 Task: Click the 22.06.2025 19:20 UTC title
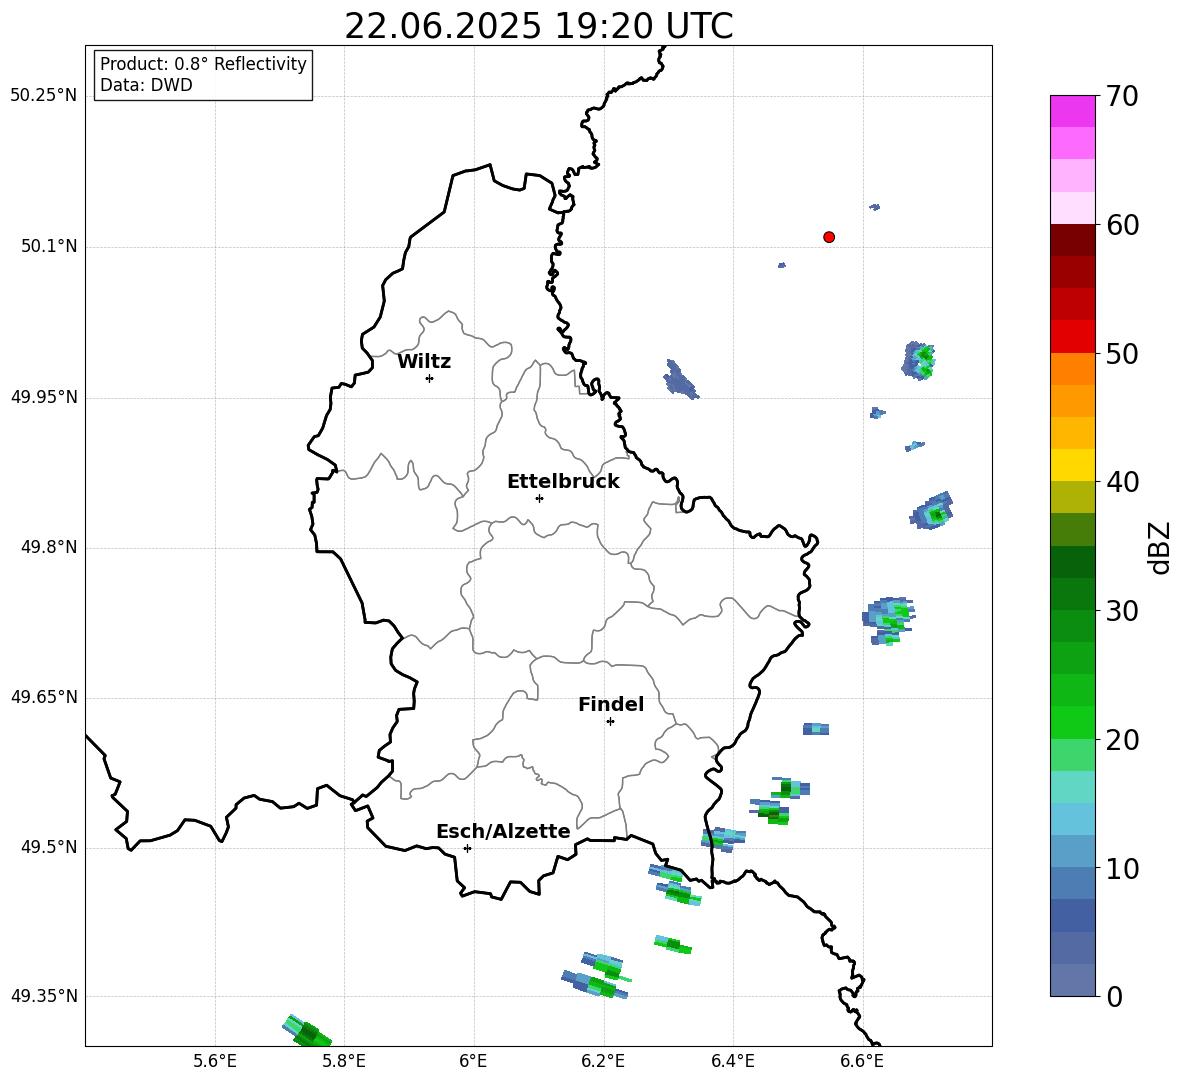point(538,26)
